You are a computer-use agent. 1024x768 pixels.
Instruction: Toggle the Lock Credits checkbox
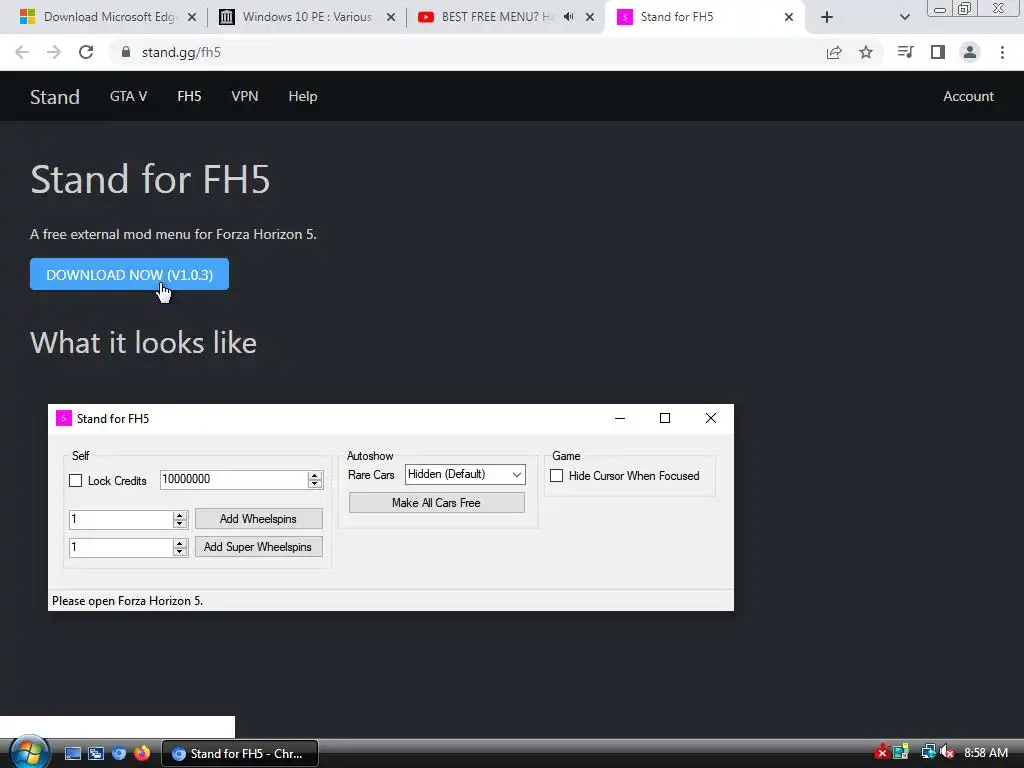(x=76, y=481)
